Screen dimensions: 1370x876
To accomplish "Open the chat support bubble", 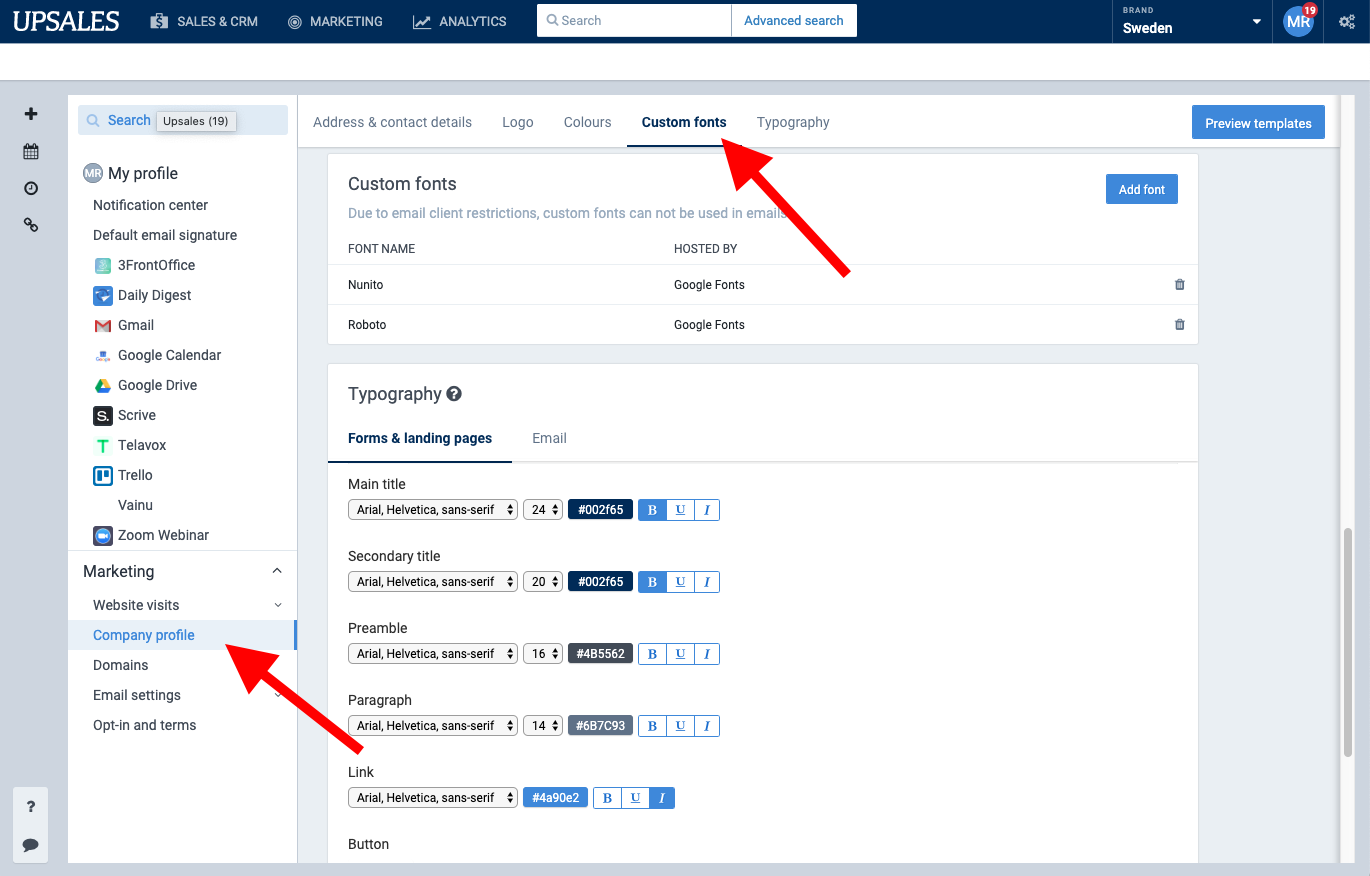I will [30, 844].
